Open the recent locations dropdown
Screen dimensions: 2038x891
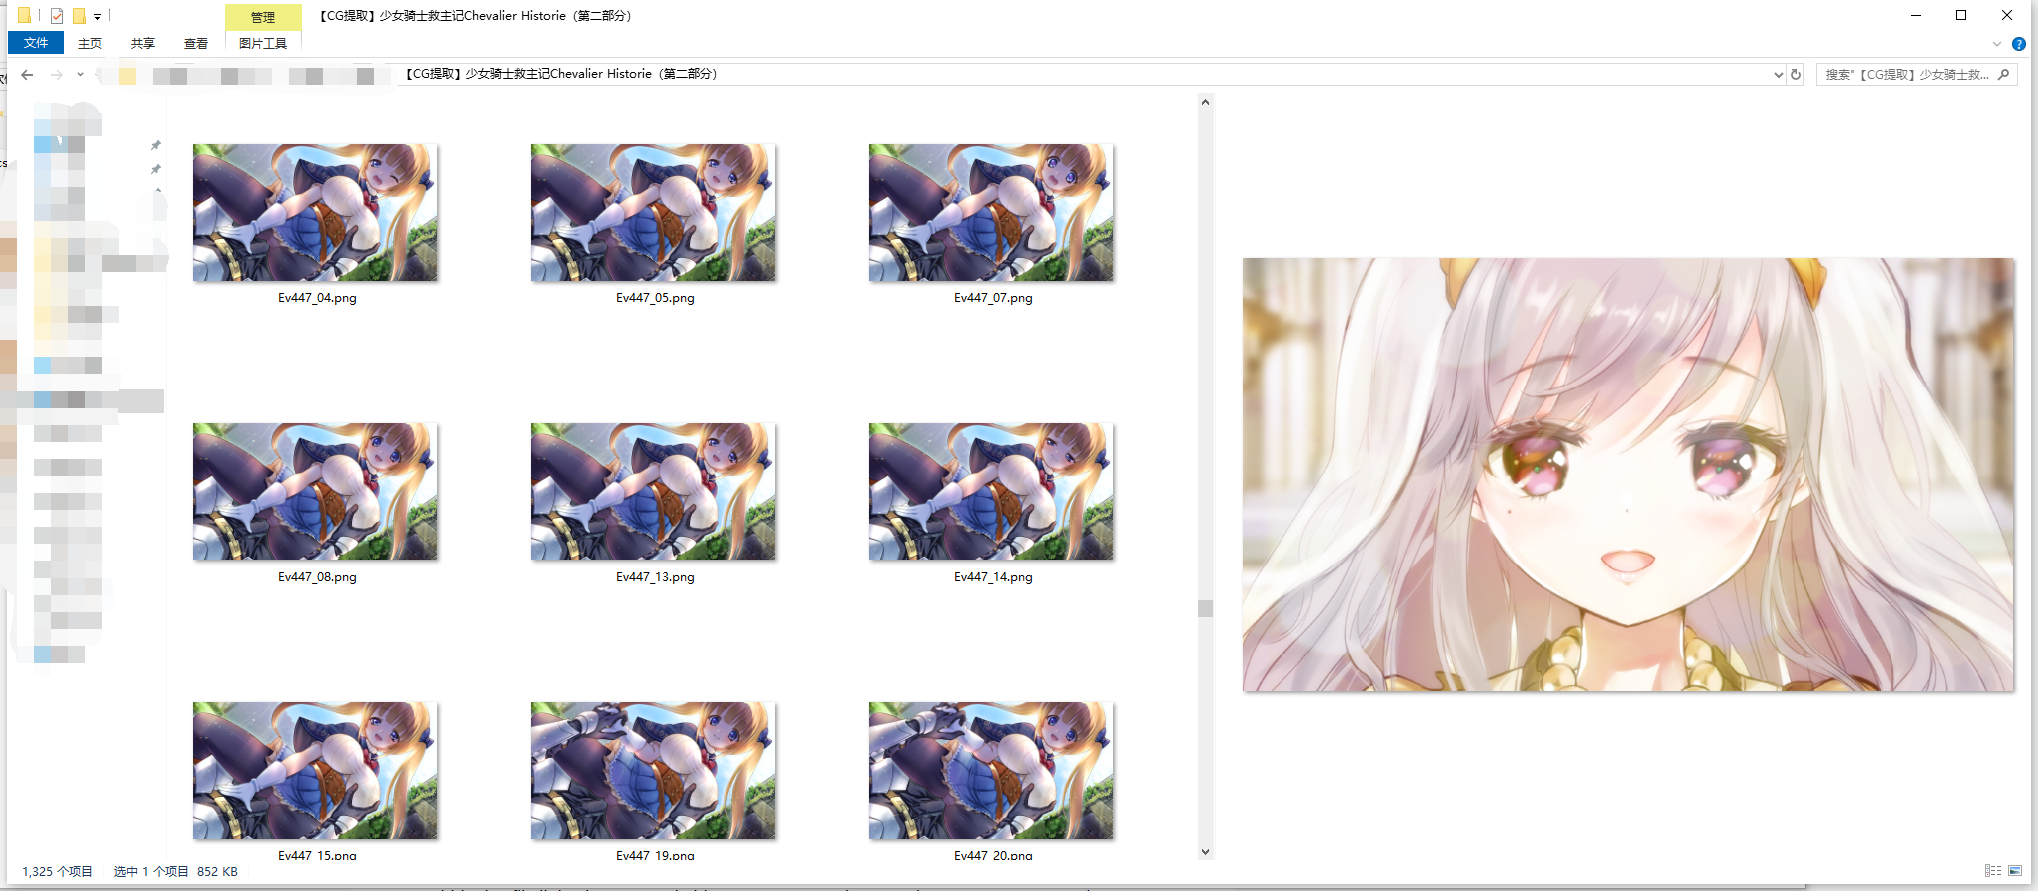coord(80,75)
